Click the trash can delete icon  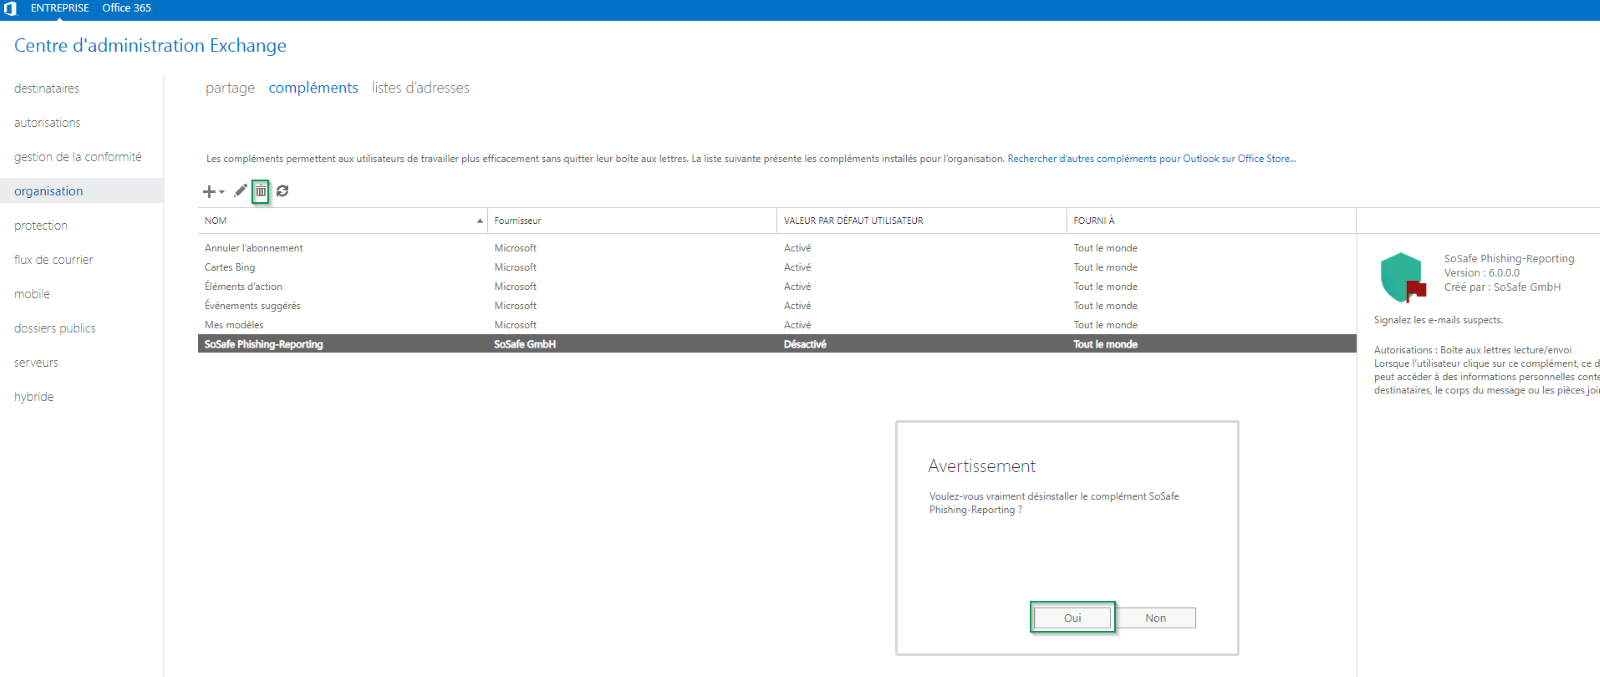[261, 191]
